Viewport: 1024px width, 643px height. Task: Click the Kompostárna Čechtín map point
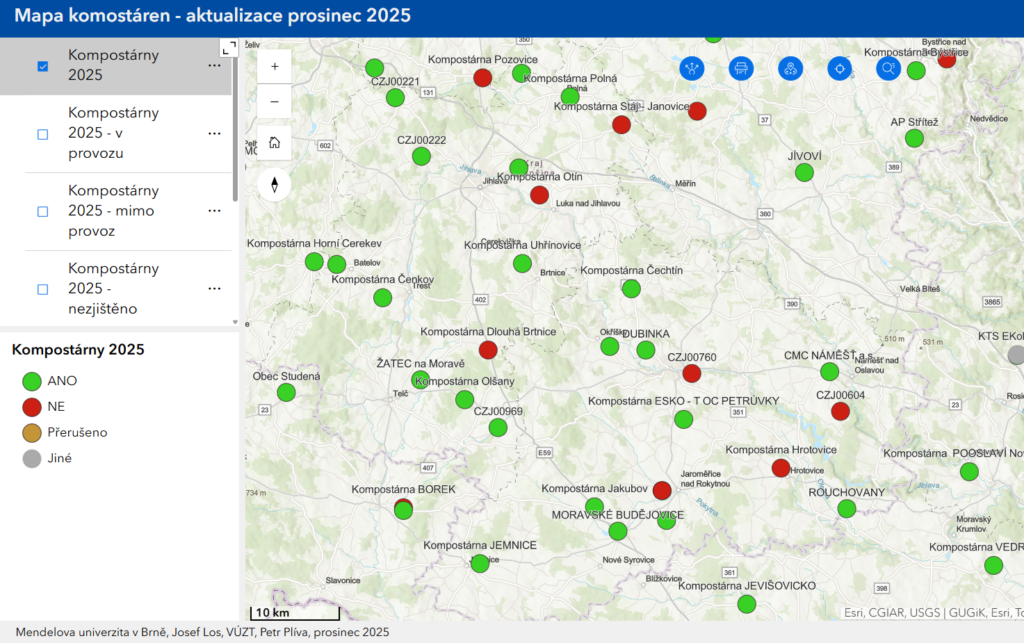point(631,288)
